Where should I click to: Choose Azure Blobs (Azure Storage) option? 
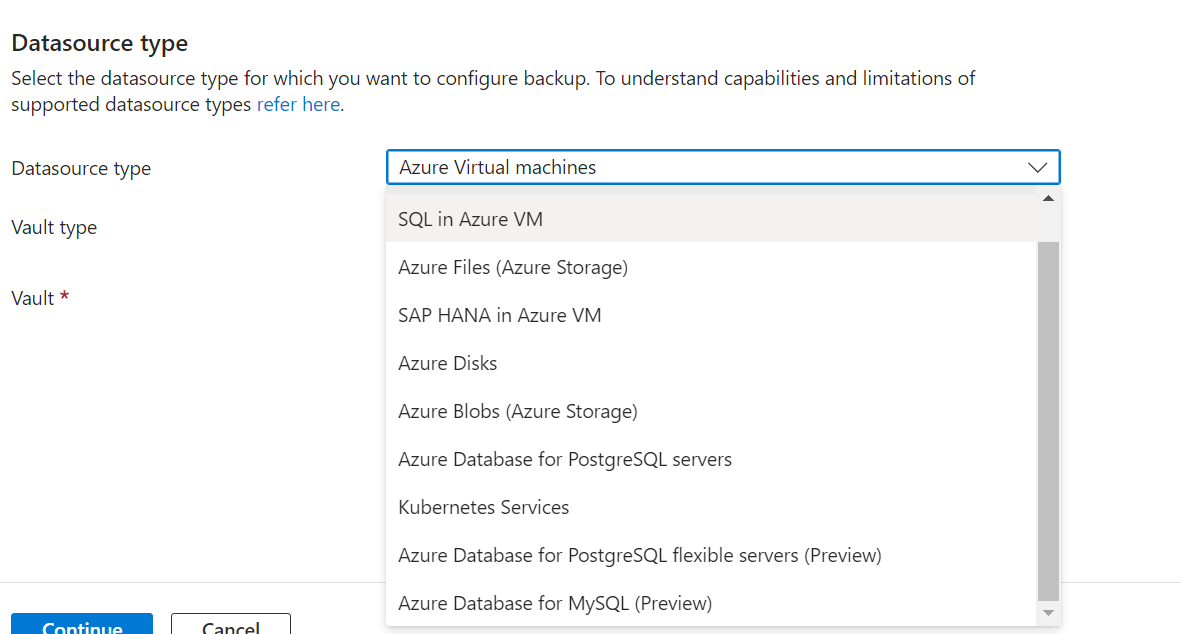pos(517,411)
